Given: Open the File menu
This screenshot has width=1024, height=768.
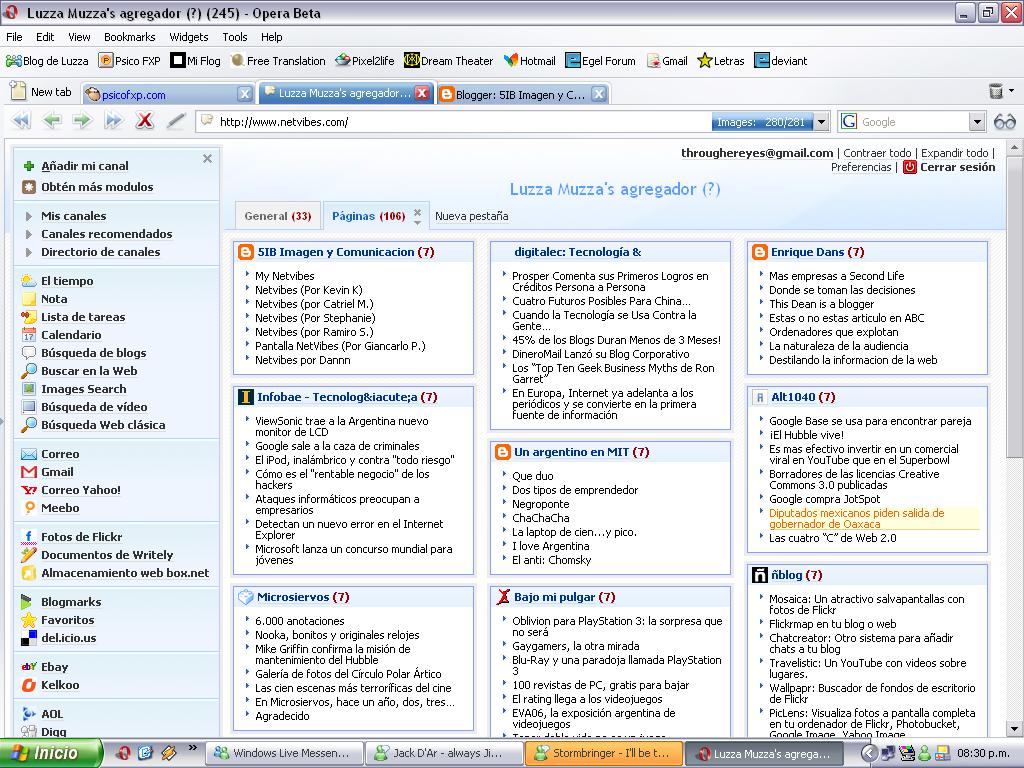Looking at the screenshot, I should point(14,37).
